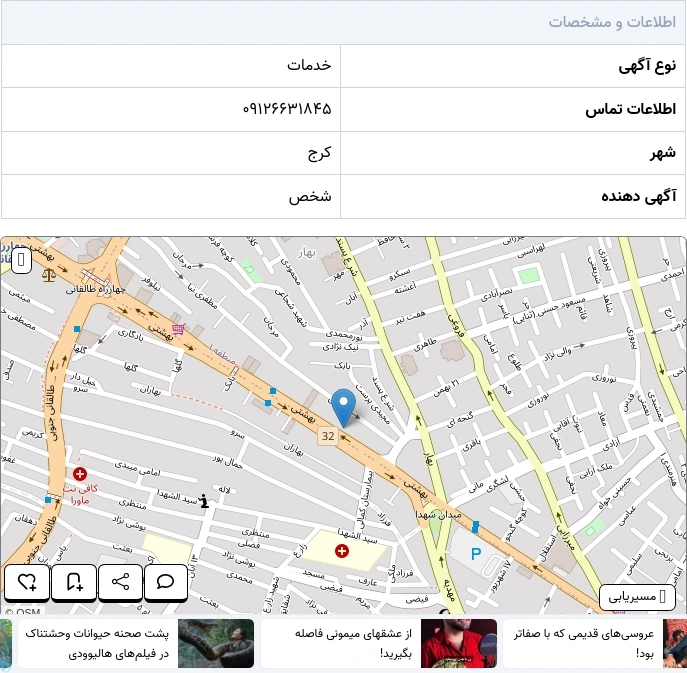Image resolution: width=687 pixels, height=673 pixels.
Task: Click the hospital cross marker on the yellow block
Action: click(342, 551)
